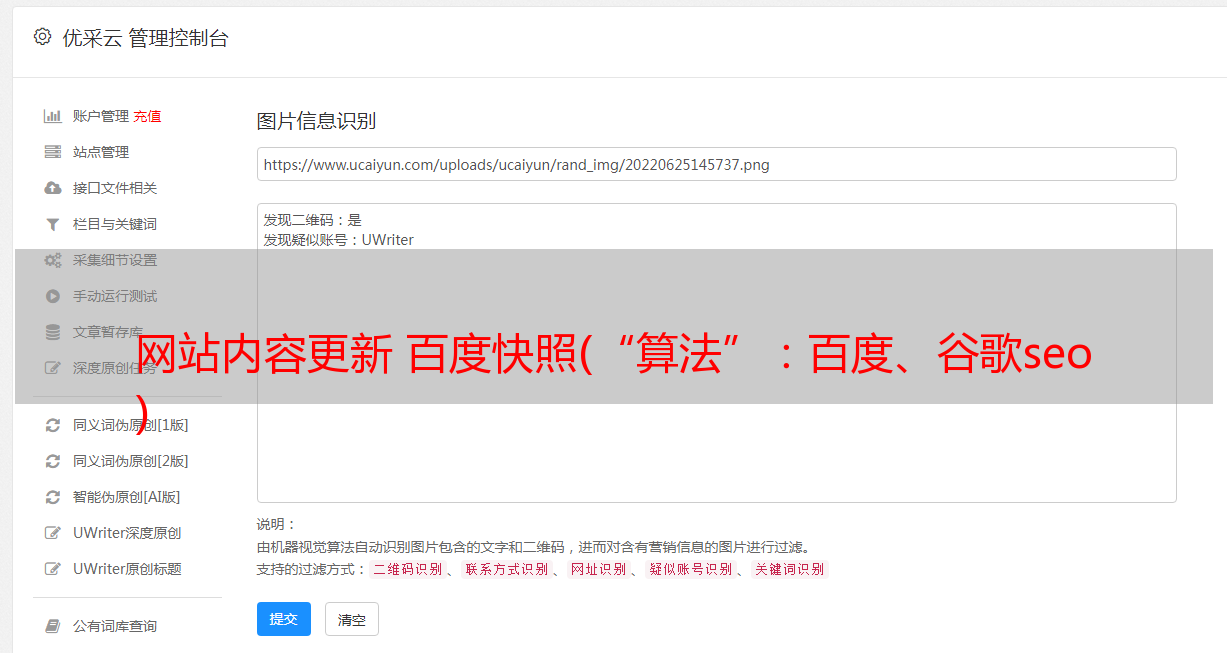Click the 站点管理 server icon

coord(53,152)
